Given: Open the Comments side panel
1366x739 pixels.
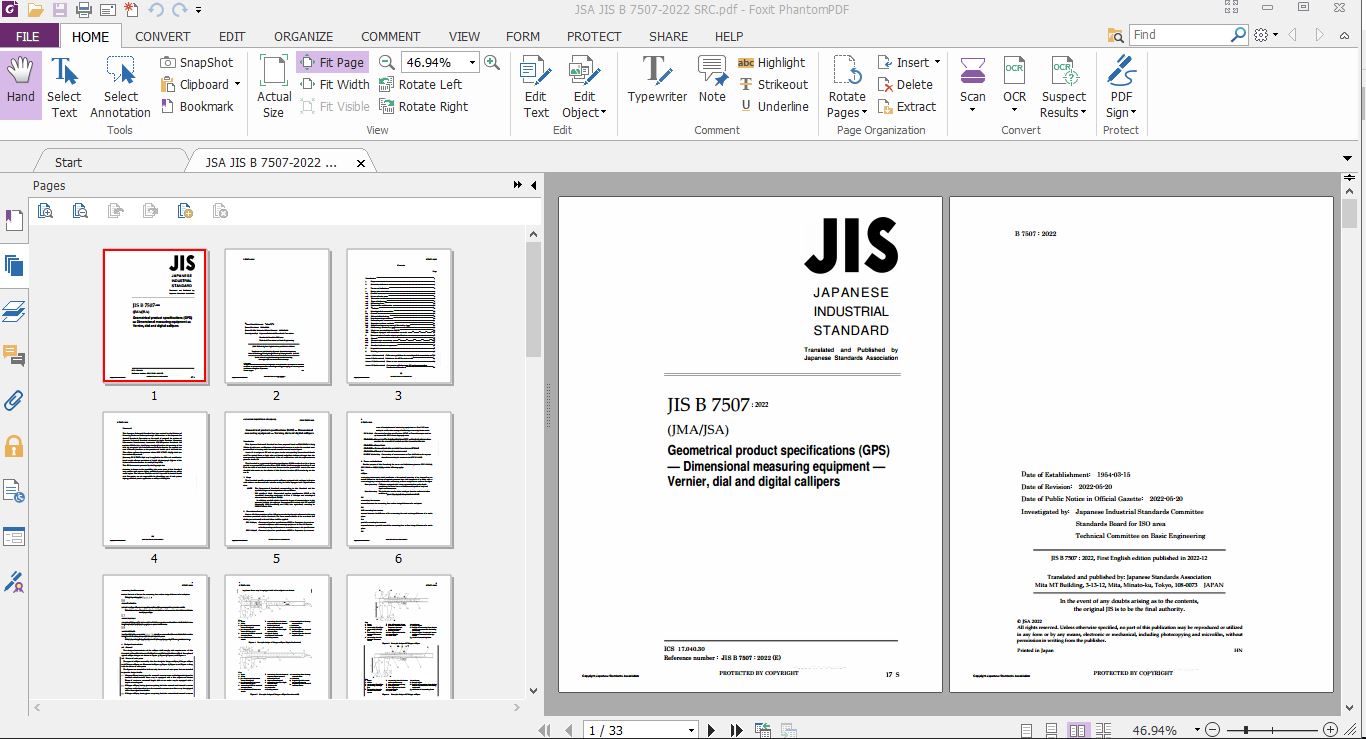Looking at the screenshot, I should [14, 356].
